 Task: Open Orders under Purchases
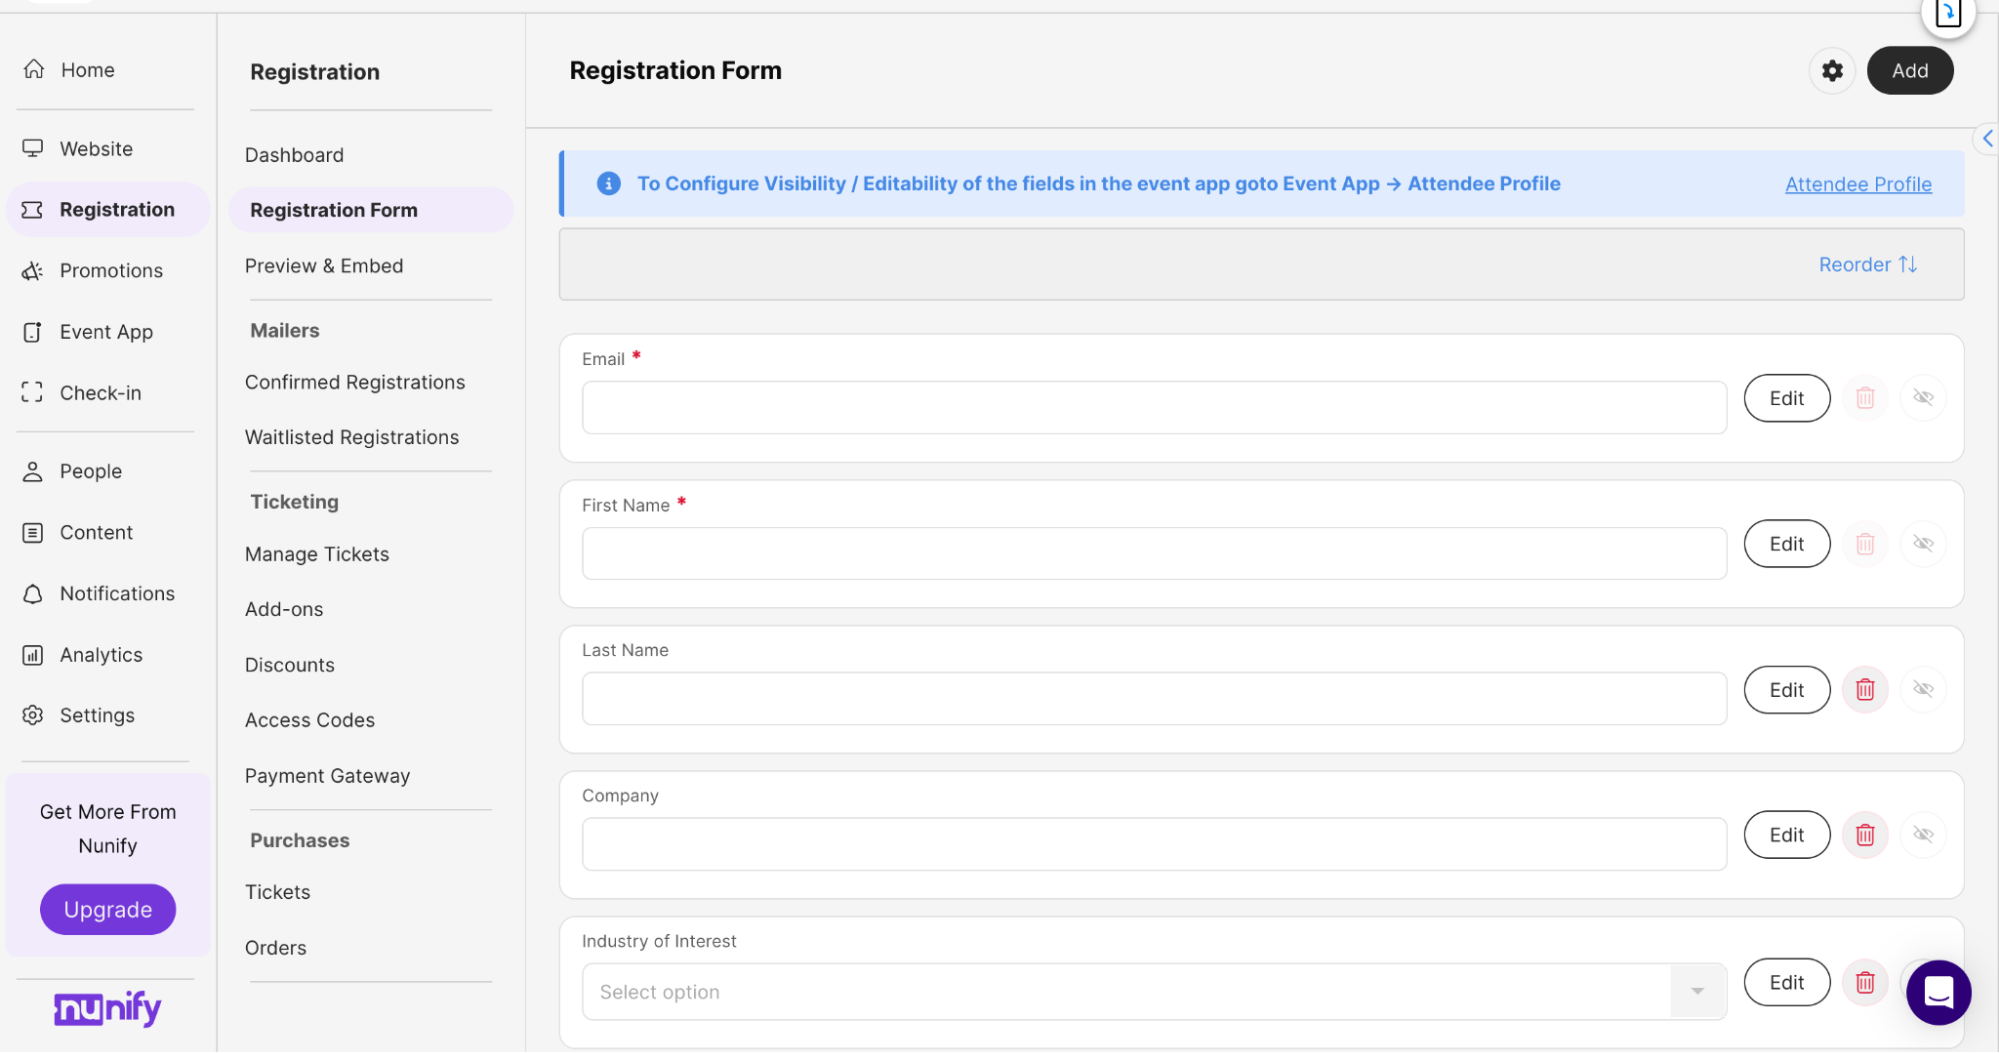pyautogui.click(x=275, y=948)
